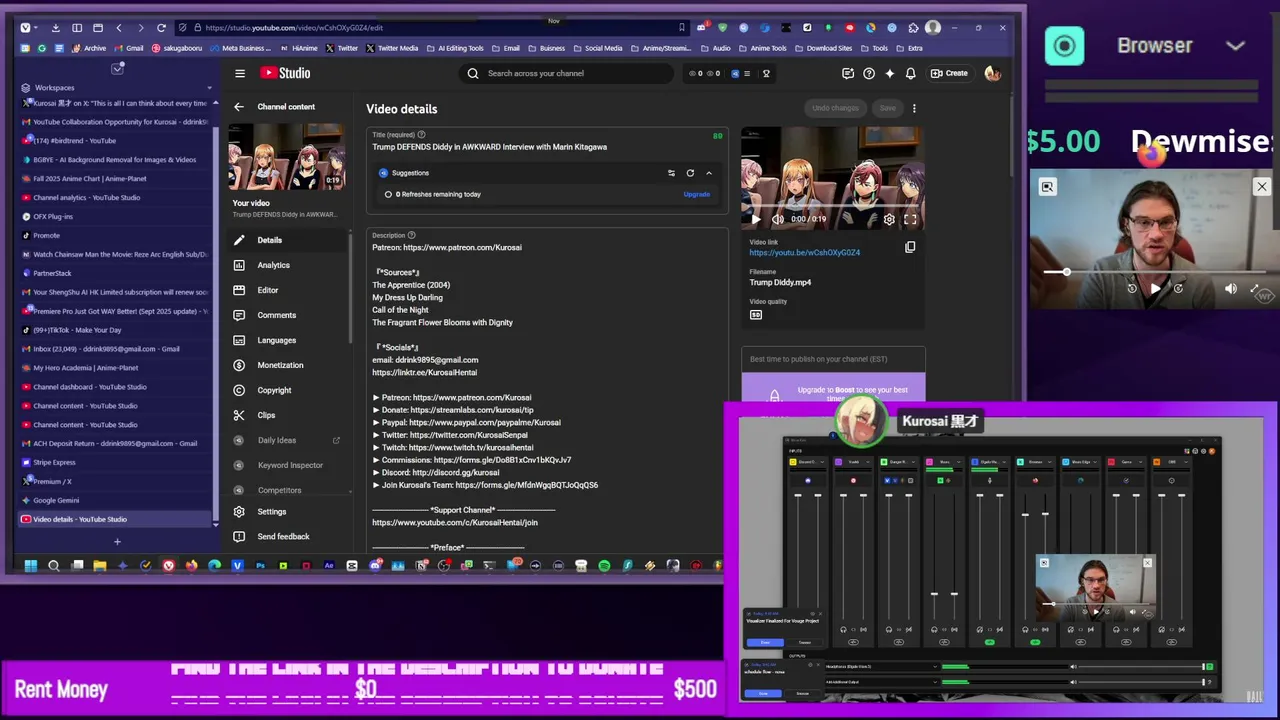
Task: Click Send feedback icon
Action: (x=239, y=536)
